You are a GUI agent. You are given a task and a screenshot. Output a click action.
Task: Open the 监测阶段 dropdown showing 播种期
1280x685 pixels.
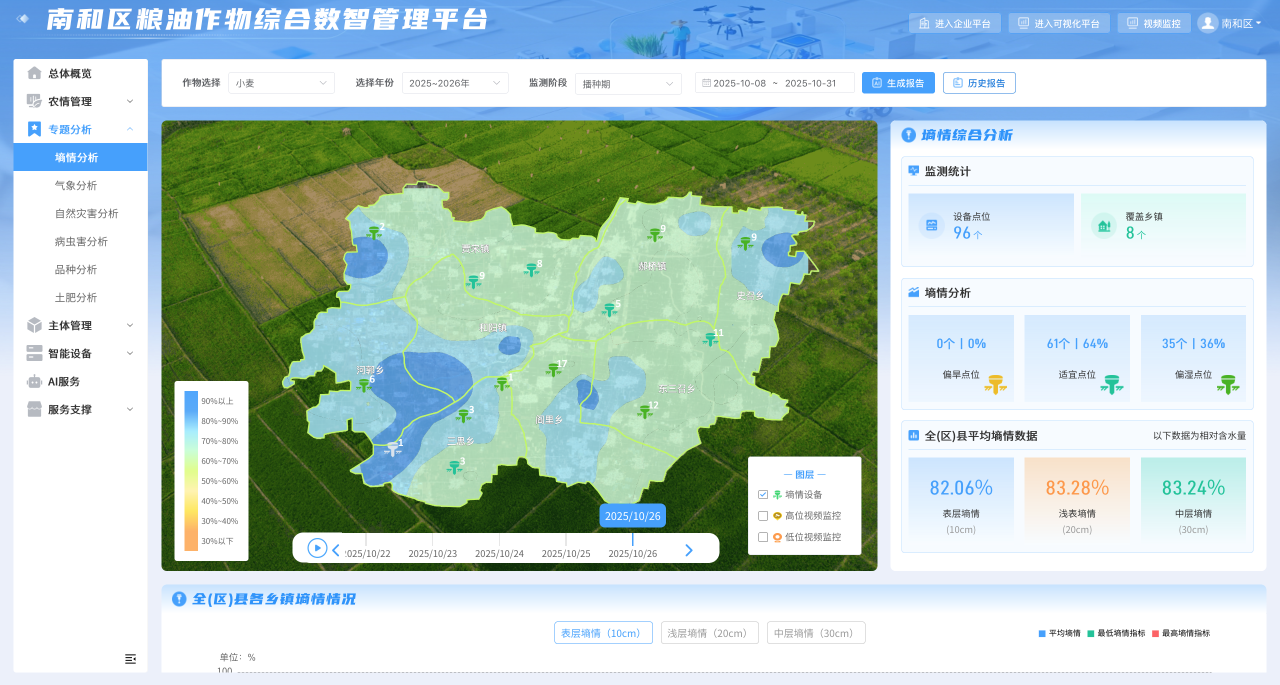coord(628,83)
